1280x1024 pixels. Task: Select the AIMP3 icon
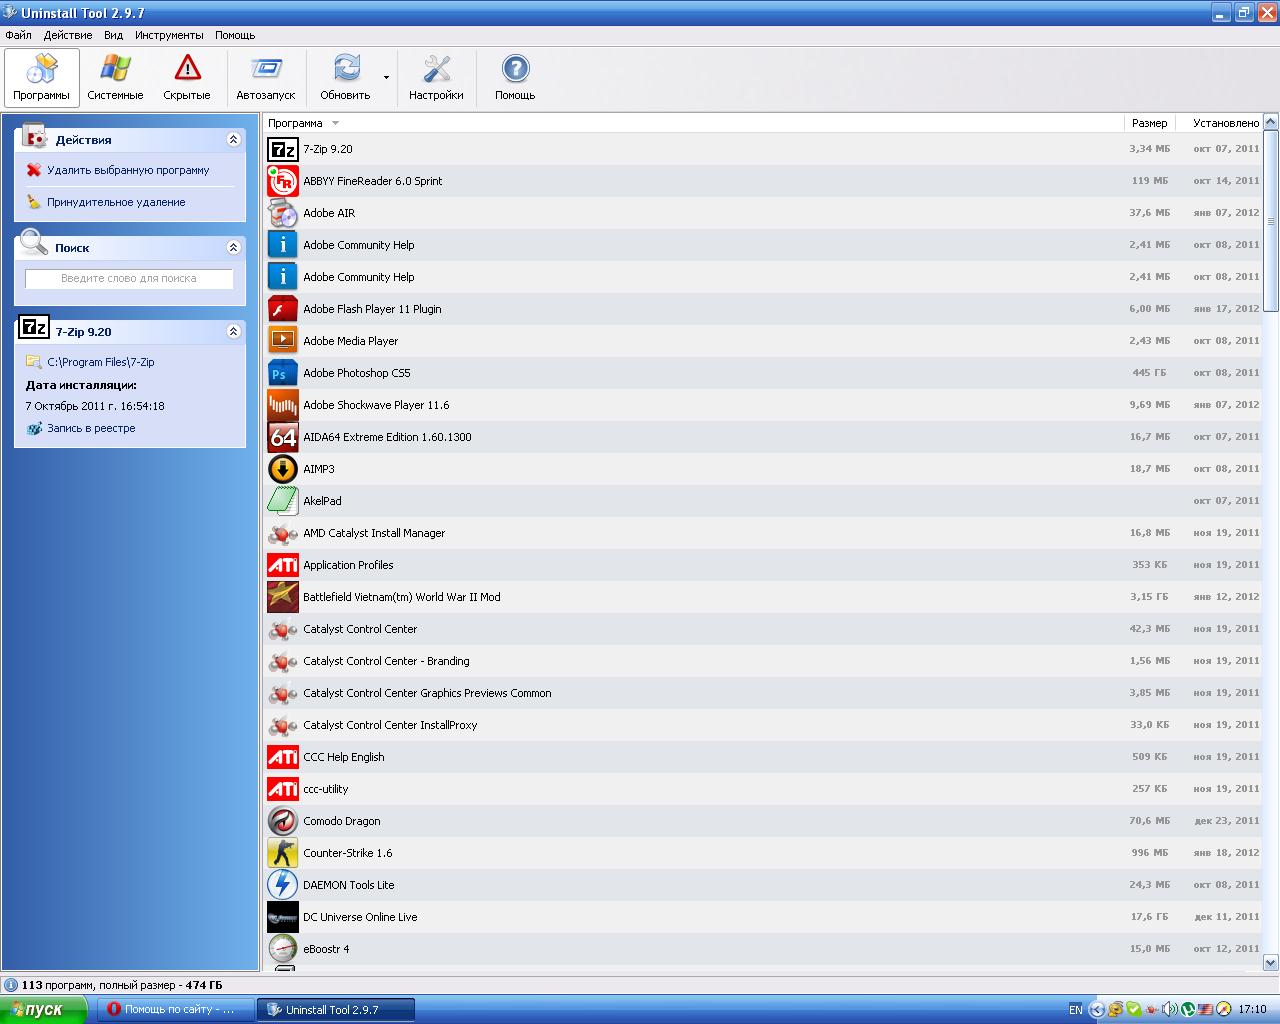point(283,469)
